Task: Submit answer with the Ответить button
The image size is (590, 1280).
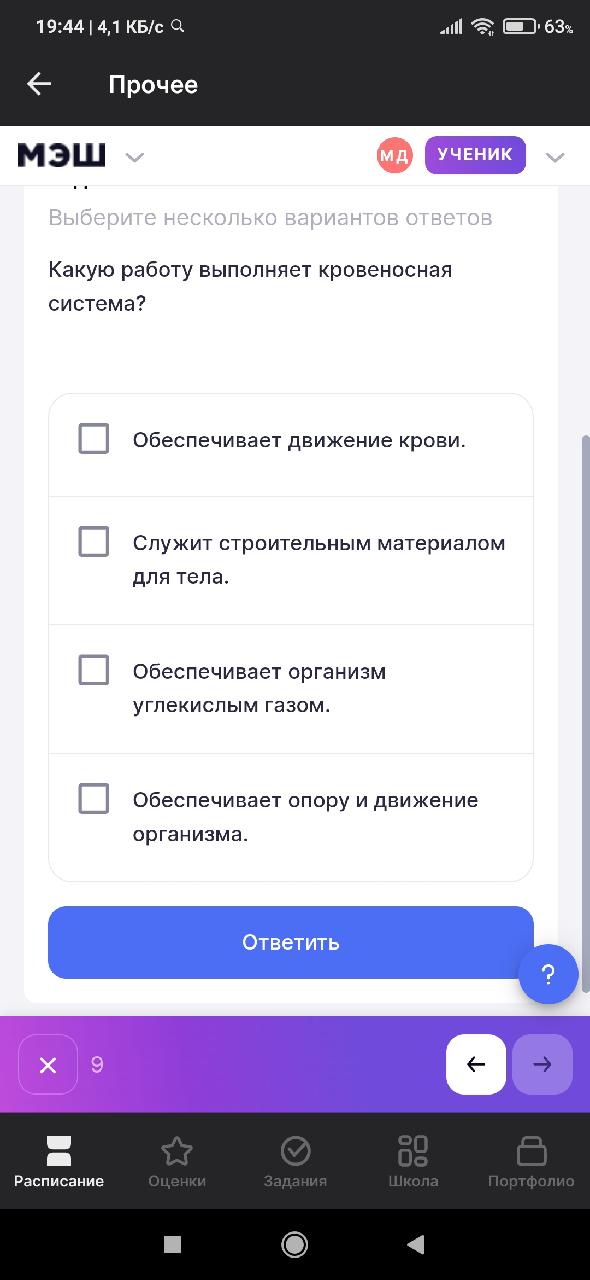Action: [x=291, y=942]
